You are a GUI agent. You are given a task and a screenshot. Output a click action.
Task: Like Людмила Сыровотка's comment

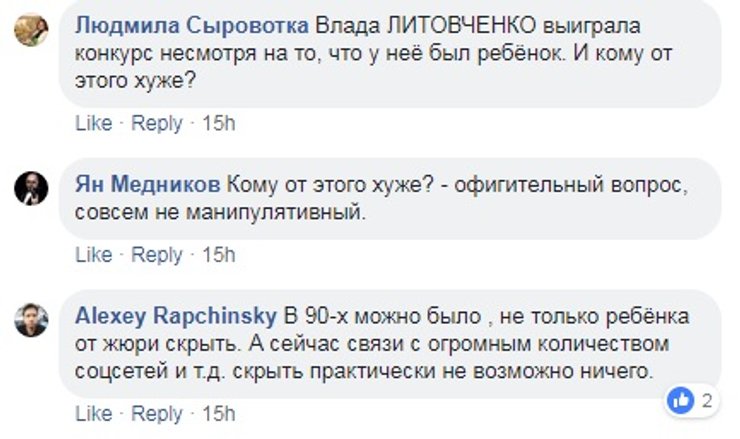(93, 124)
